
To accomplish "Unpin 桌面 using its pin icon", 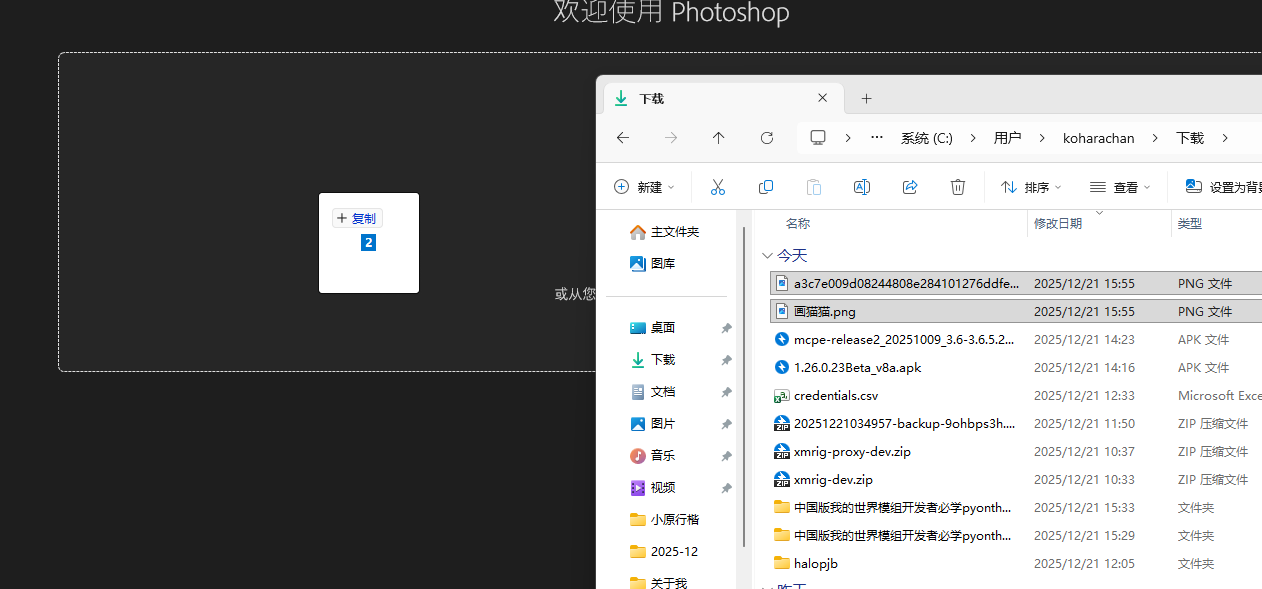I will 727,328.
